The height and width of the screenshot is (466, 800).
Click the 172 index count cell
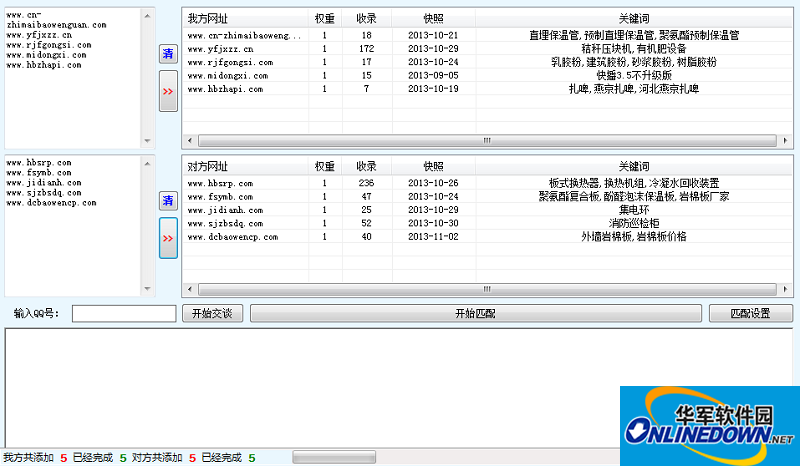[x=366, y=49]
